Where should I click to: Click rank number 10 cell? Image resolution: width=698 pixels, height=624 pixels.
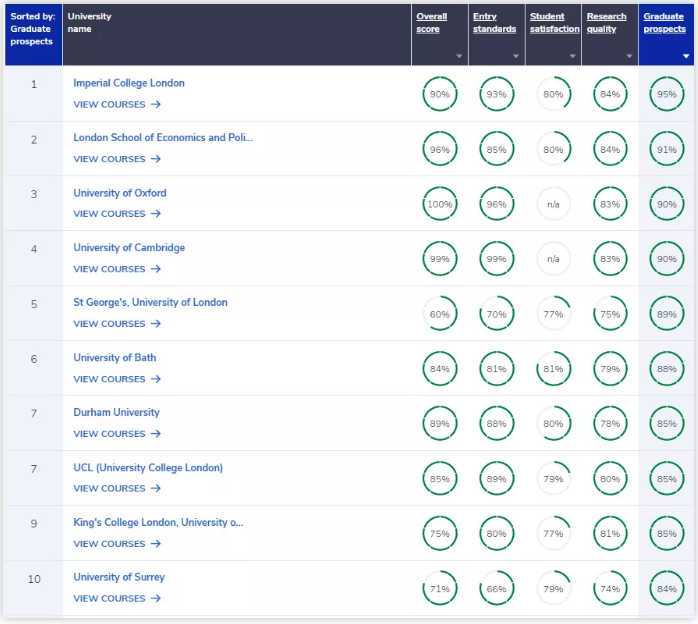coord(34,588)
